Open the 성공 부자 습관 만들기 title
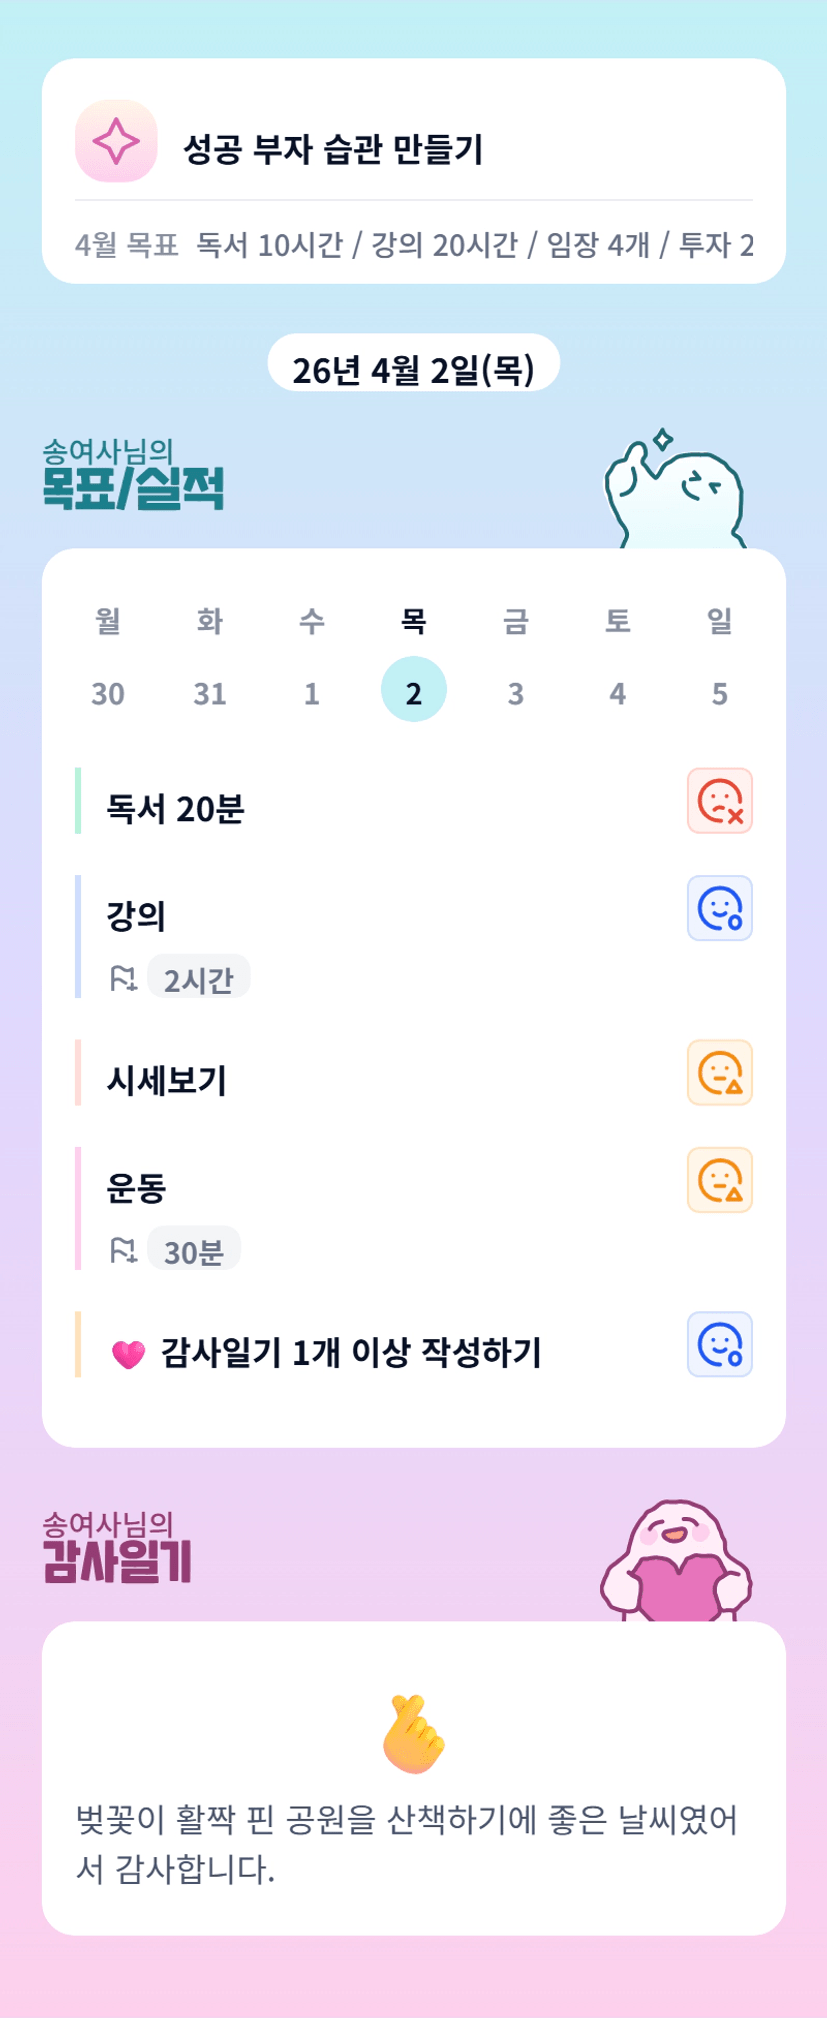The width and height of the screenshot is (827, 2018). 333,149
